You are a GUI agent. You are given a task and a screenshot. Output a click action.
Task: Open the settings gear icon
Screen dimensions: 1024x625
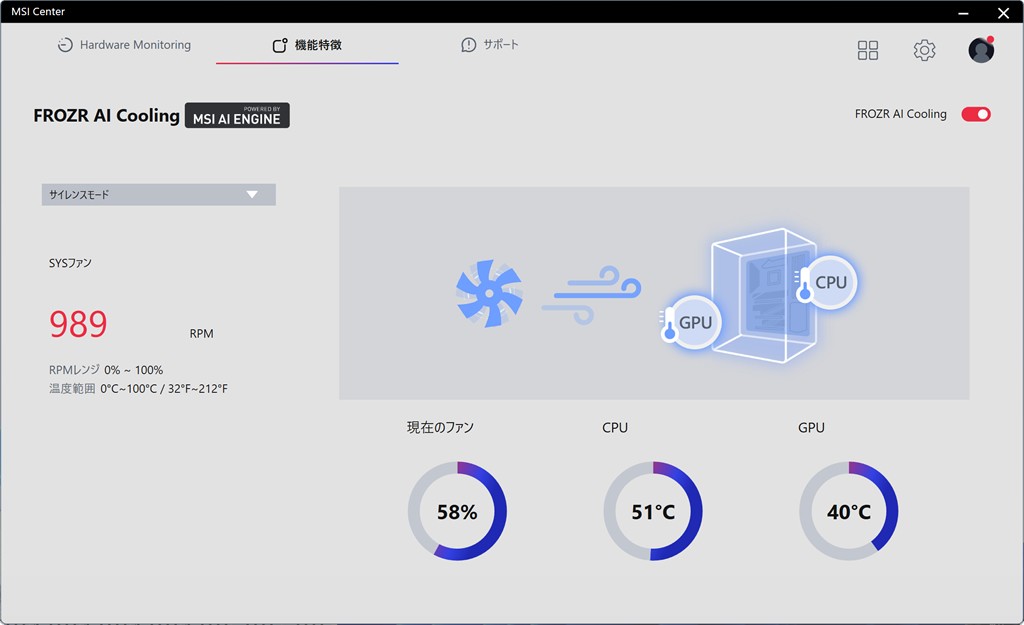click(x=924, y=50)
